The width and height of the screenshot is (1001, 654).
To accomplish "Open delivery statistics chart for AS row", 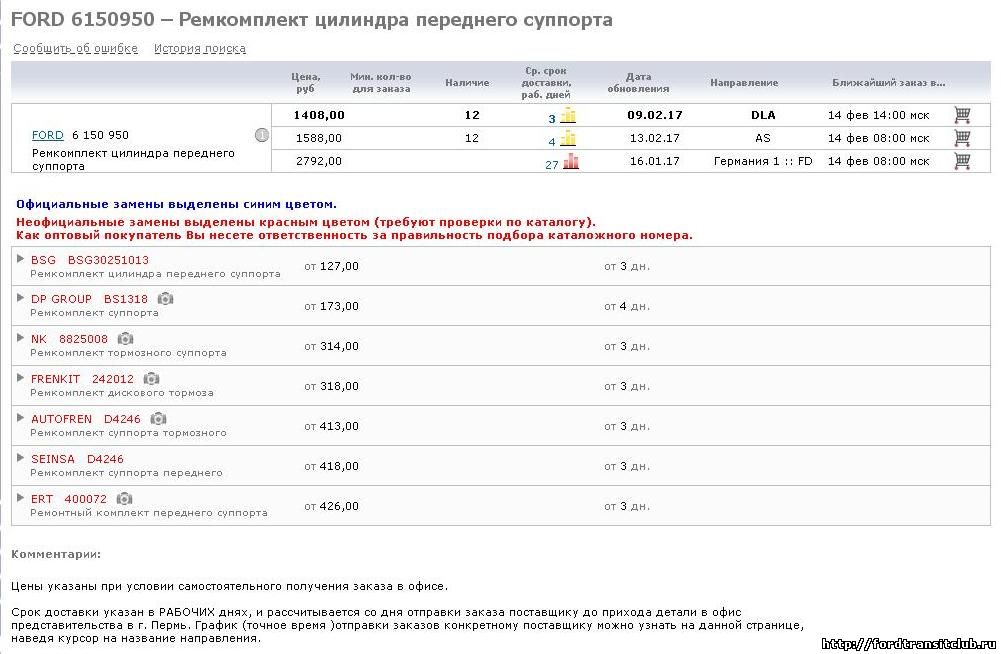I will pyautogui.click(x=568, y=139).
